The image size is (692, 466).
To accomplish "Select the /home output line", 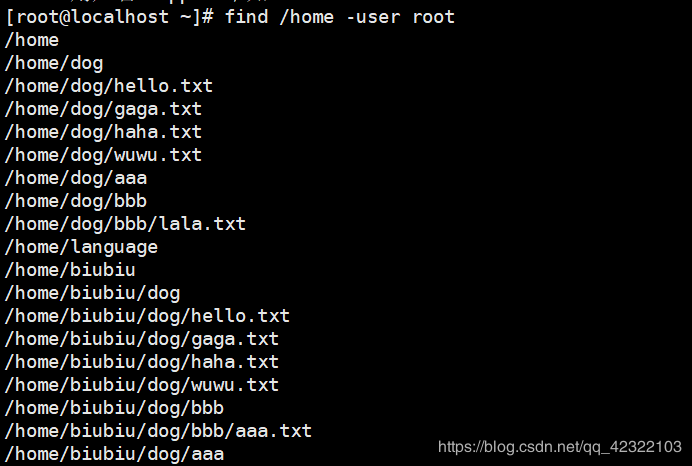I will click(32, 40).
